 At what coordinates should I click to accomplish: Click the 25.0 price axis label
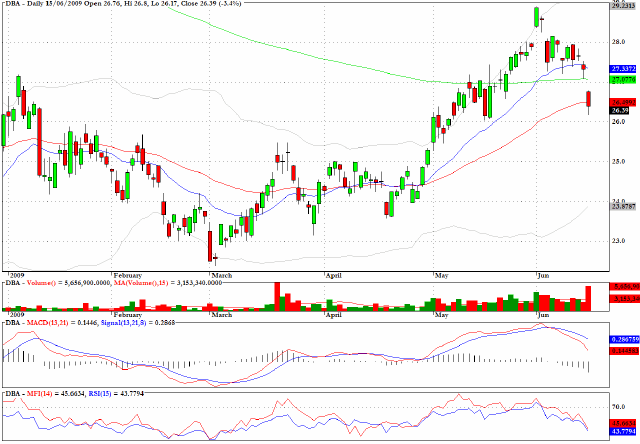pyautogui.click(x=619, y=161)
